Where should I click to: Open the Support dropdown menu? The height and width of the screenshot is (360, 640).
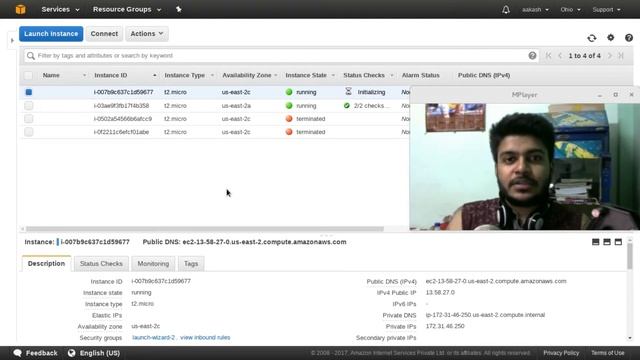click(606, 9)
